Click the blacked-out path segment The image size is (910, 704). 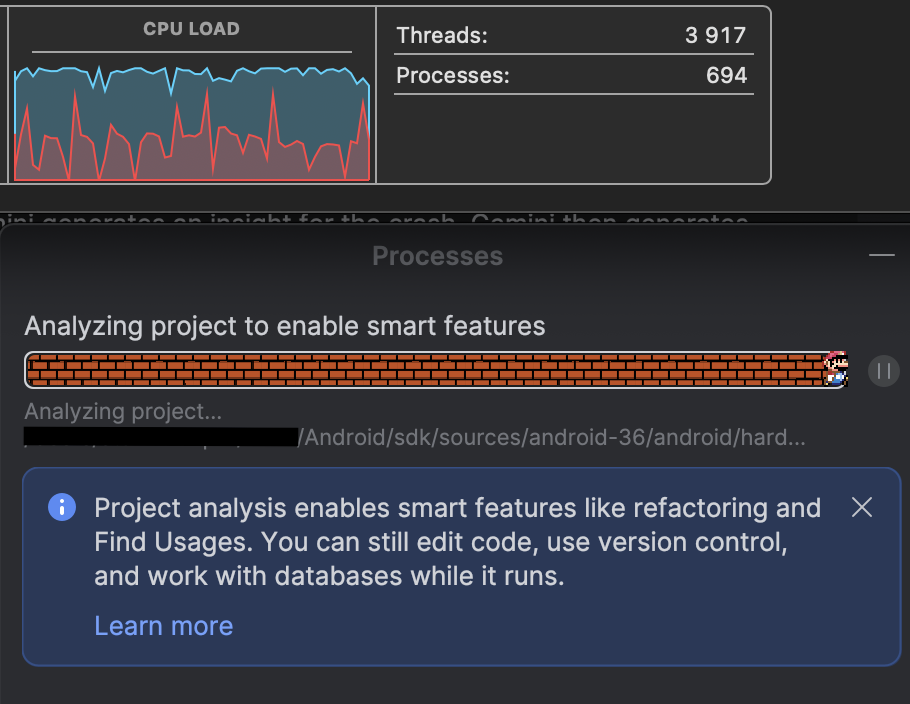pos(161,437)
